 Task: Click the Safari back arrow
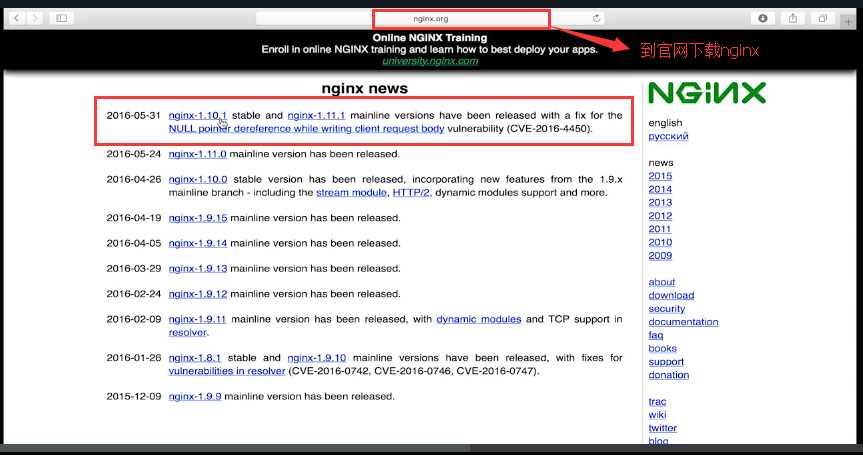17,18
